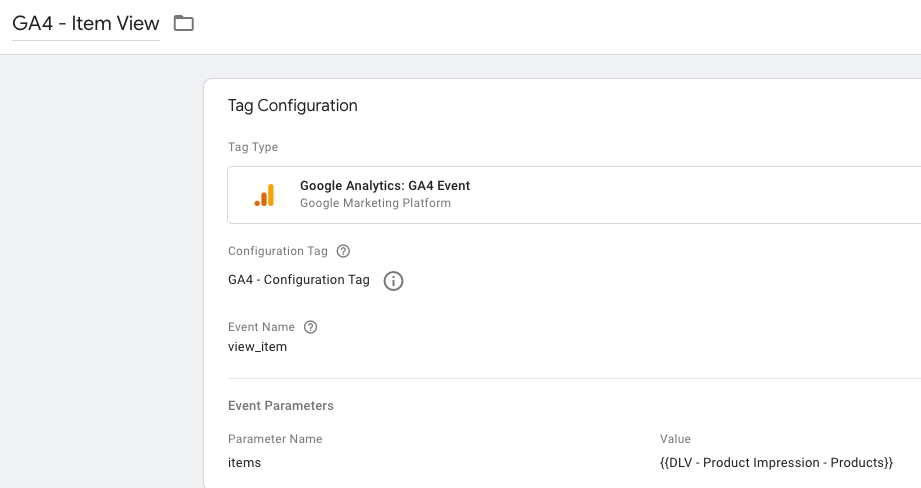The image size is (921, 488).
Task: Click the GA4 - Configuration Tag value
Action: coord(298,280)
